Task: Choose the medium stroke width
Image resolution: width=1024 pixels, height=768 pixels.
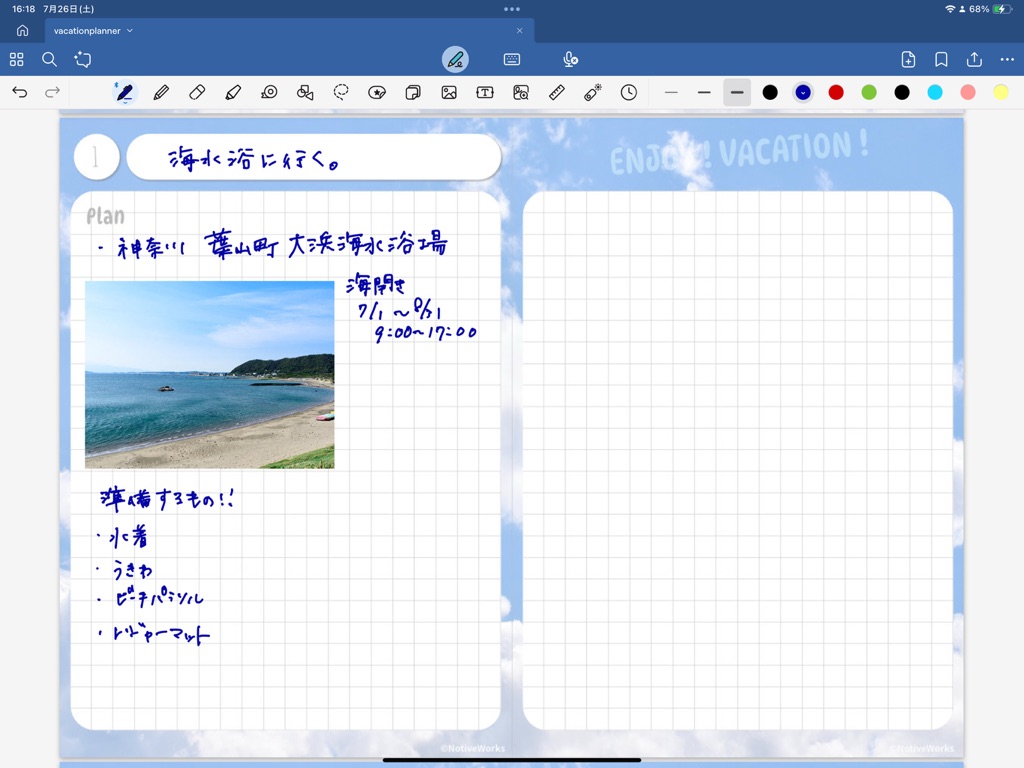Action: pyautogui.click(x=704, y=93)
